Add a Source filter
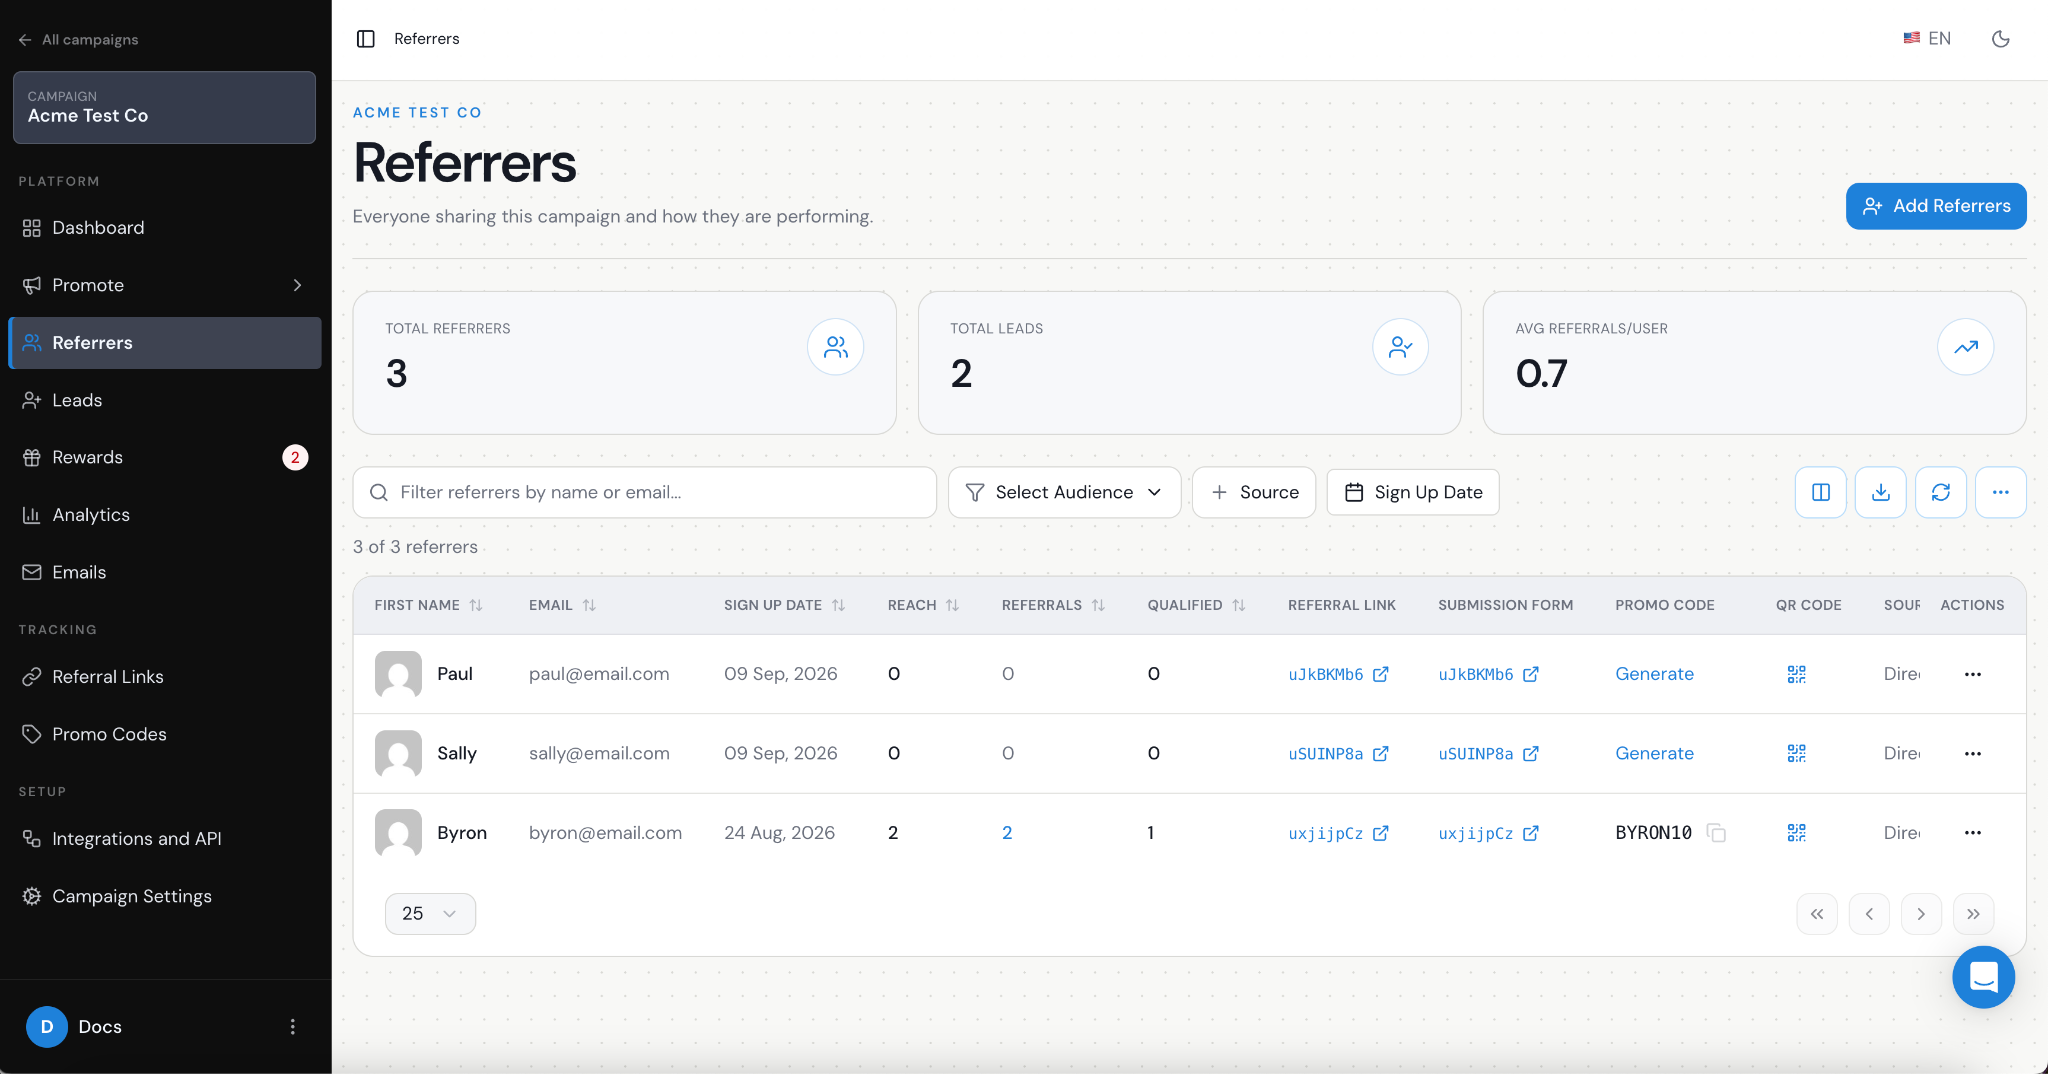This screenshot has width=2048, height=1074. [1254, 492]
